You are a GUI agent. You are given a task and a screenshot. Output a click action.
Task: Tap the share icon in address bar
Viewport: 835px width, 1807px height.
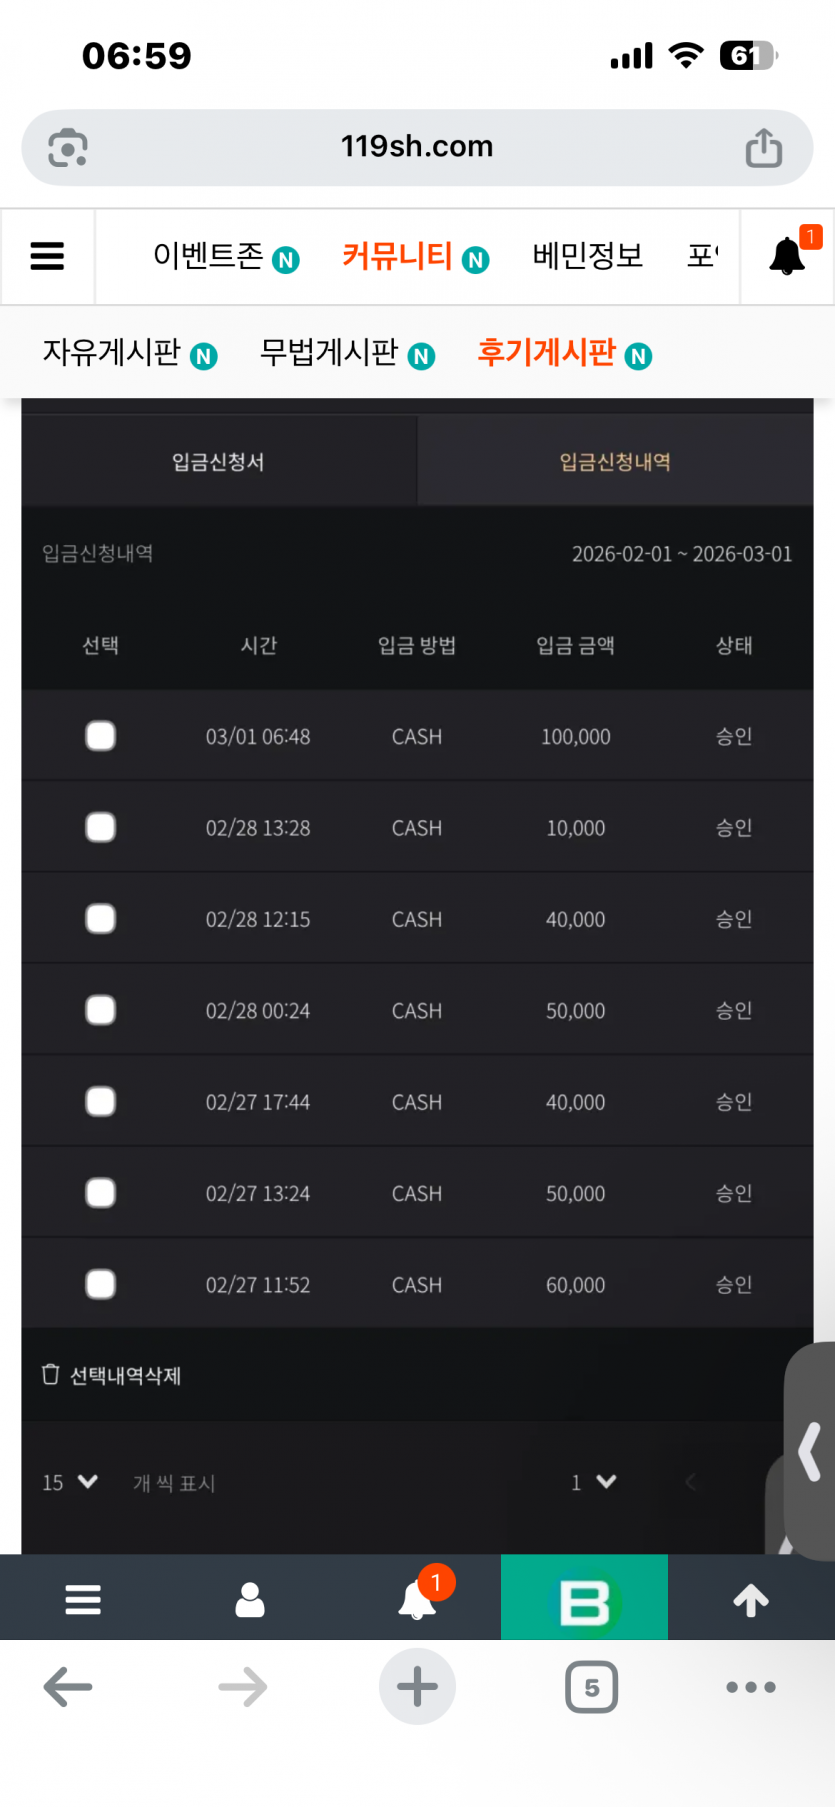coord(764,148)
